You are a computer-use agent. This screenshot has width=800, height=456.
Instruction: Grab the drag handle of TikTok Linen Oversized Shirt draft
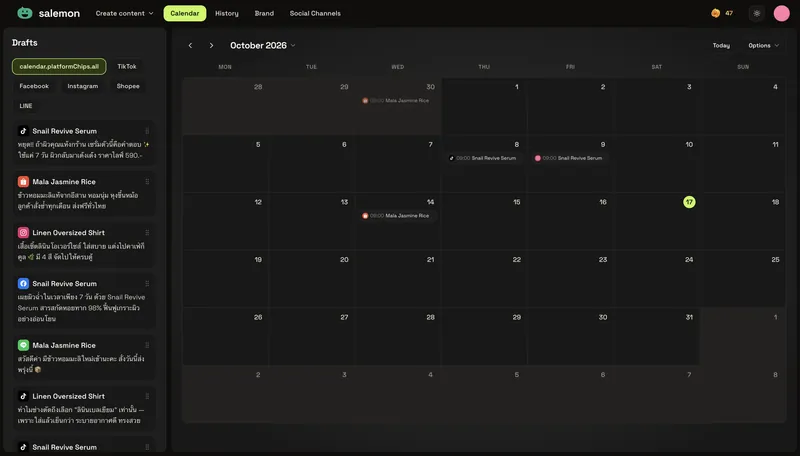point(147,396)
